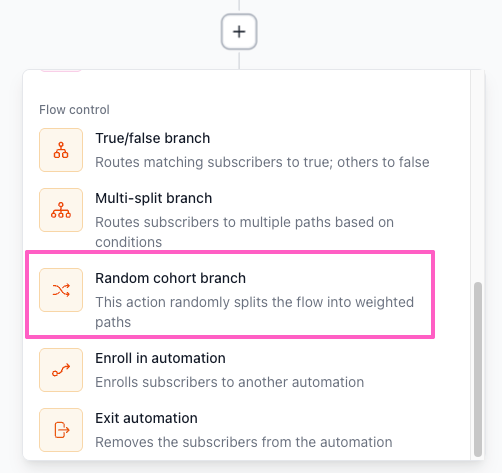The height and width of the screenshot is (473, 502).
Task: Select the True/false branch title
Action: (153, 138)
